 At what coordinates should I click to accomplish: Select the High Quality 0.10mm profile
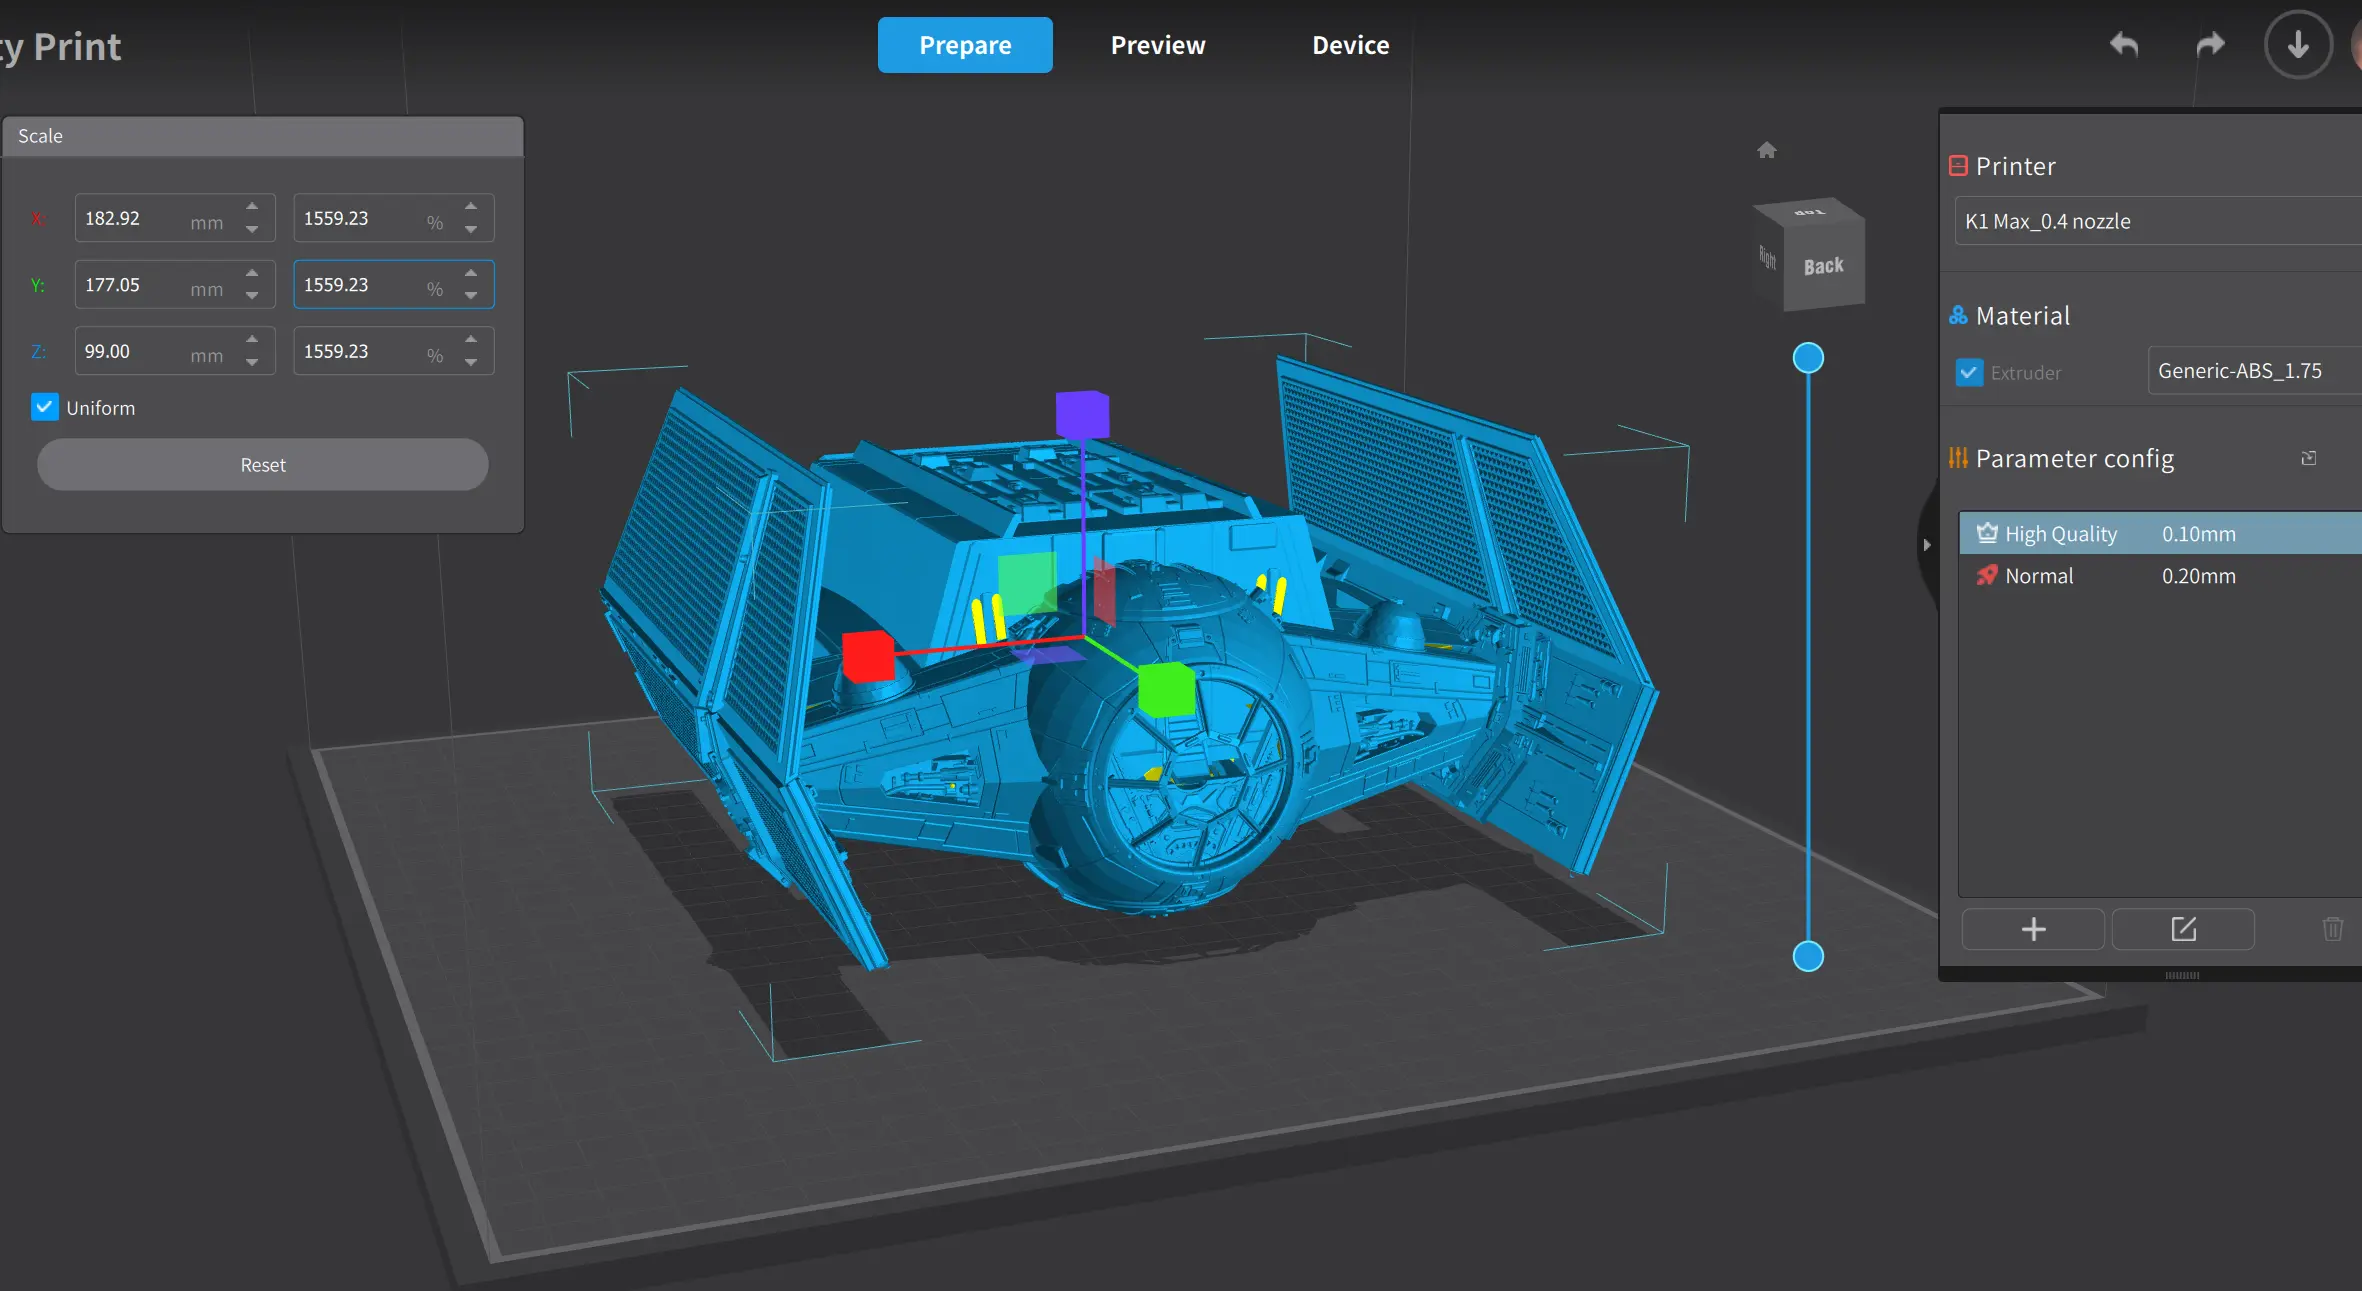[x=2160, y=534]
